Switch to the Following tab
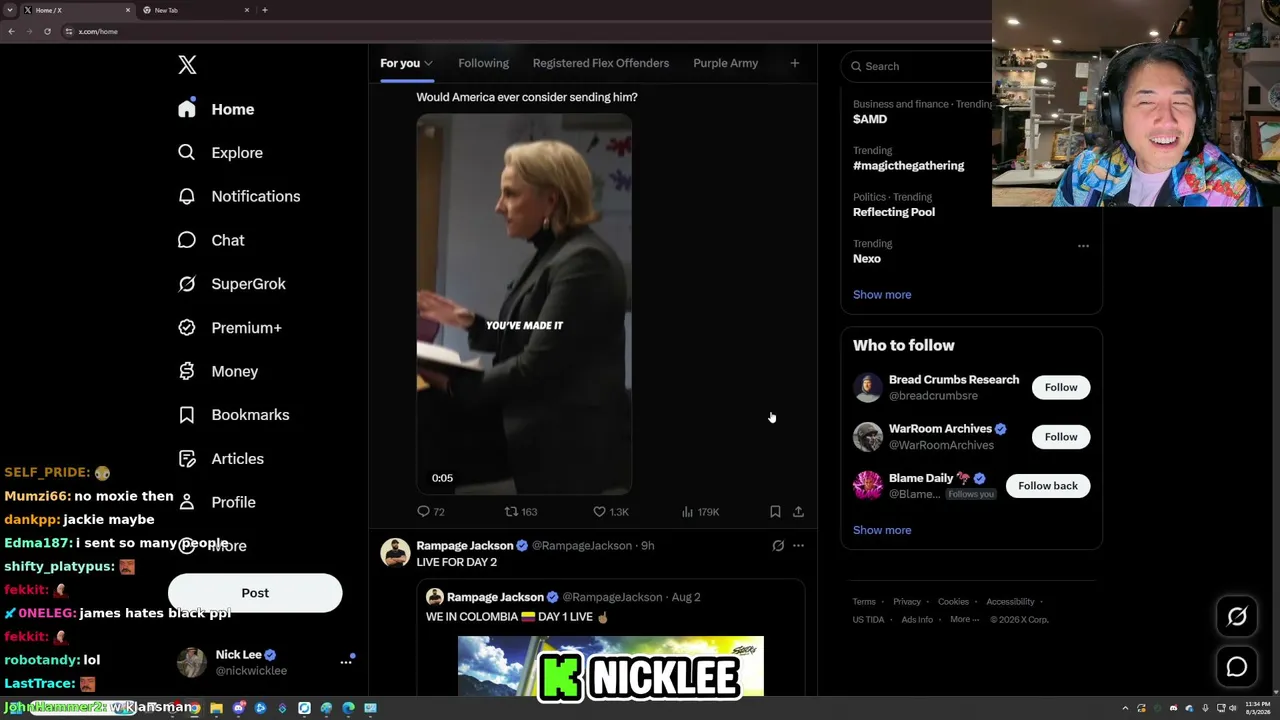Viewport: 1280px width, 720px height. click(483, 63)
